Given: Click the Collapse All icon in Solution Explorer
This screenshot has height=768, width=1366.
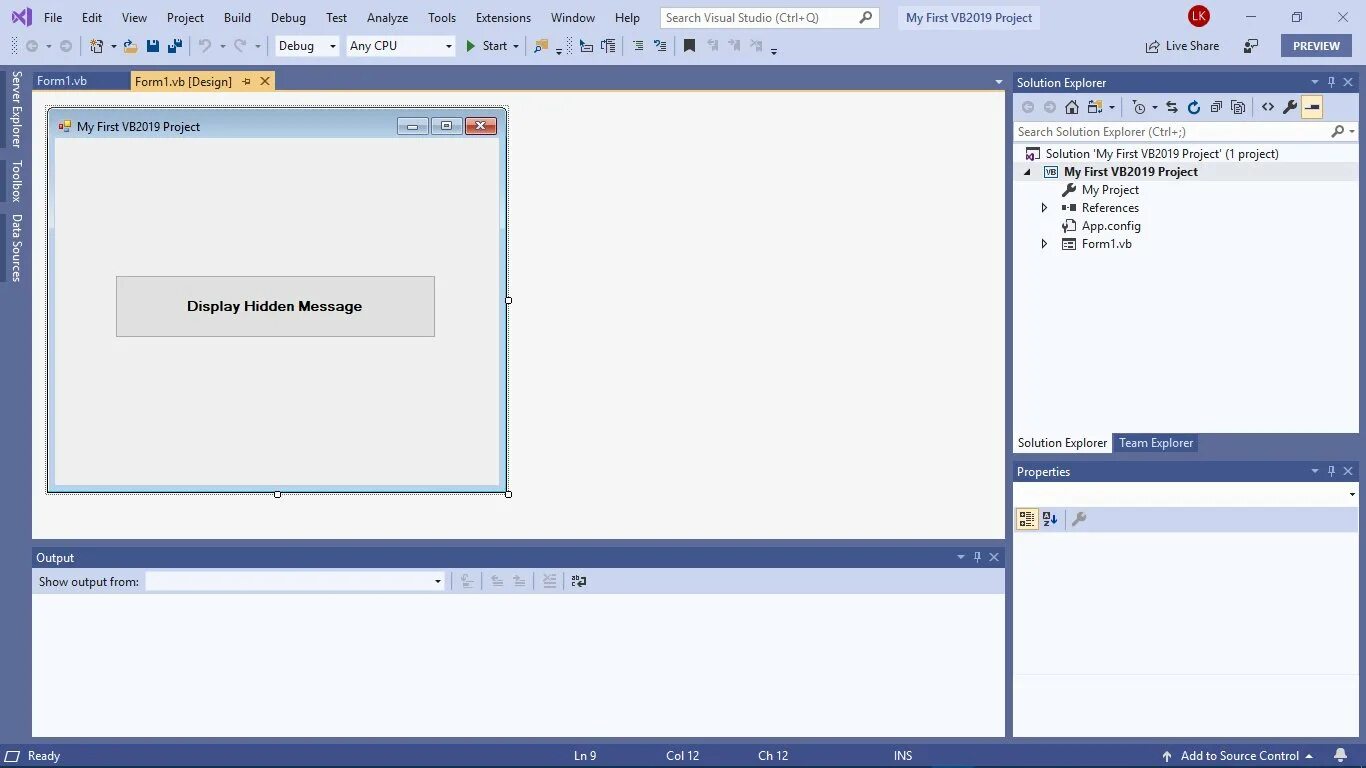Looking at the screenshot, I should (x=1216, y=107).
